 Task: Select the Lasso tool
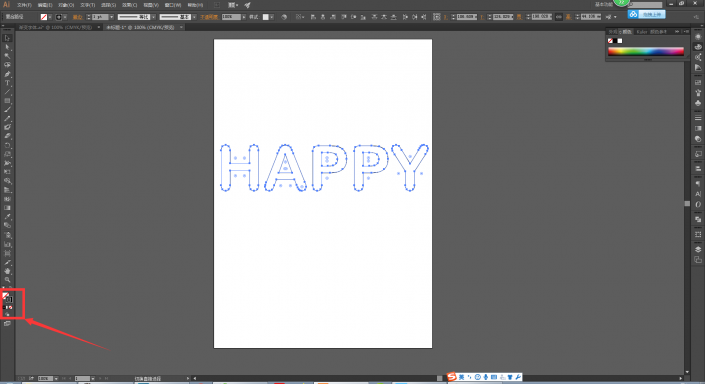coord(7,65)
